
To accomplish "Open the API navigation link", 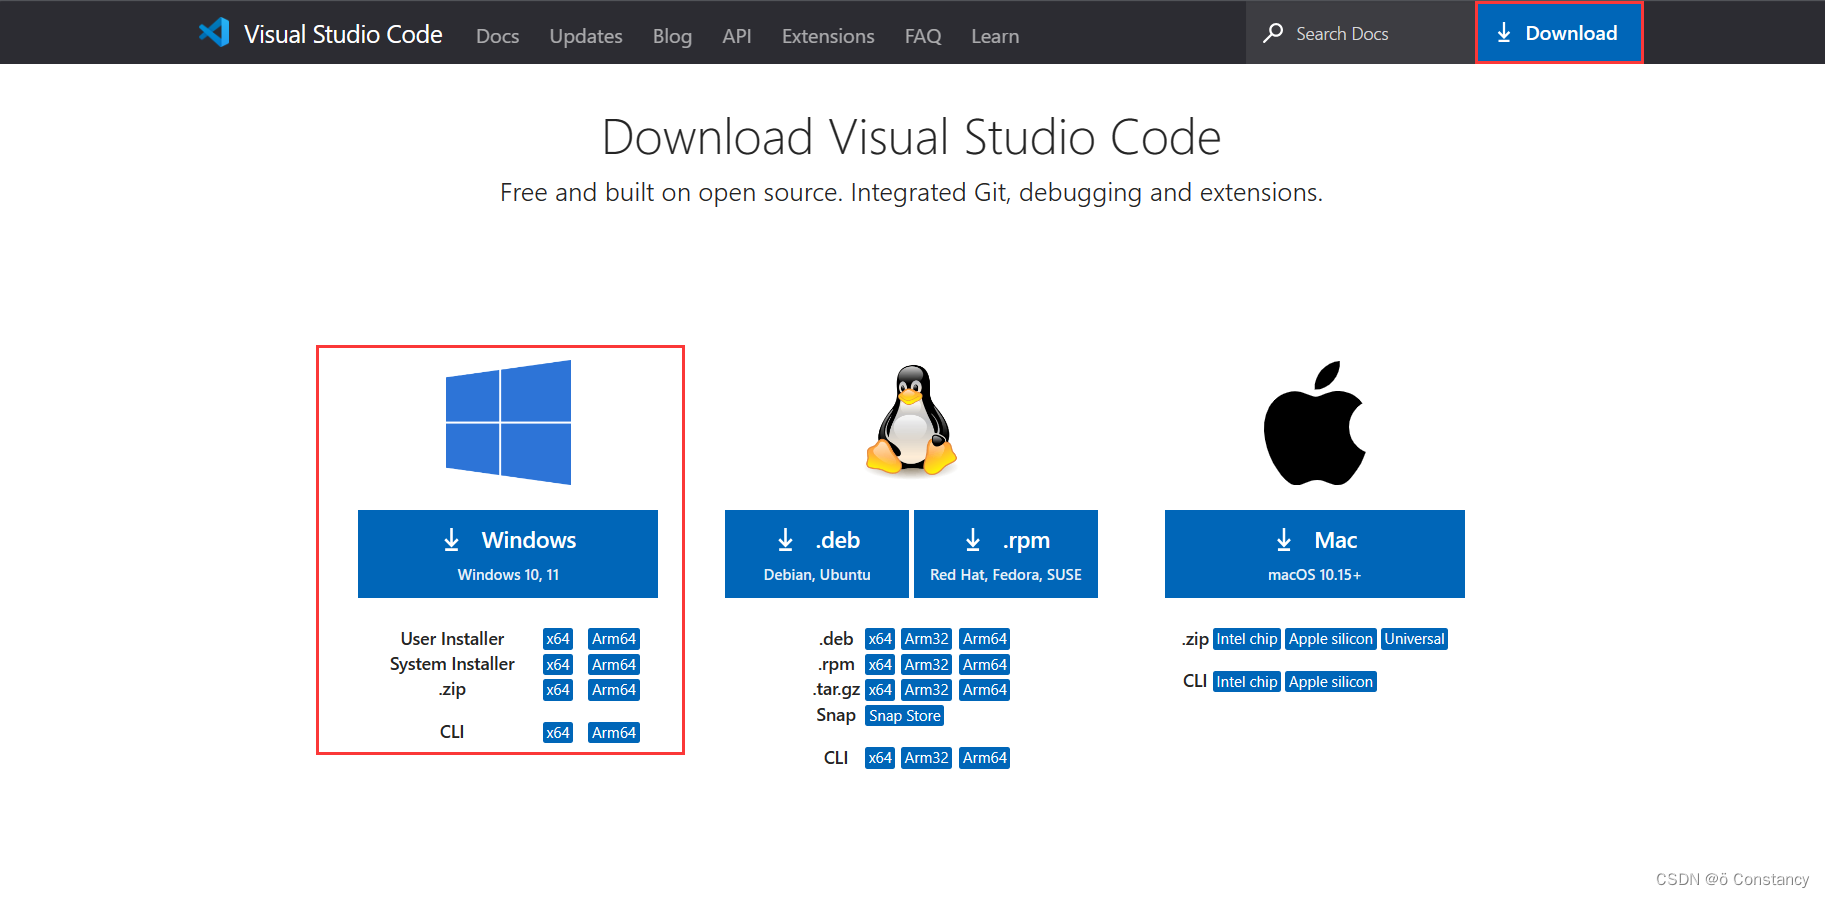I will click(737, 36).
